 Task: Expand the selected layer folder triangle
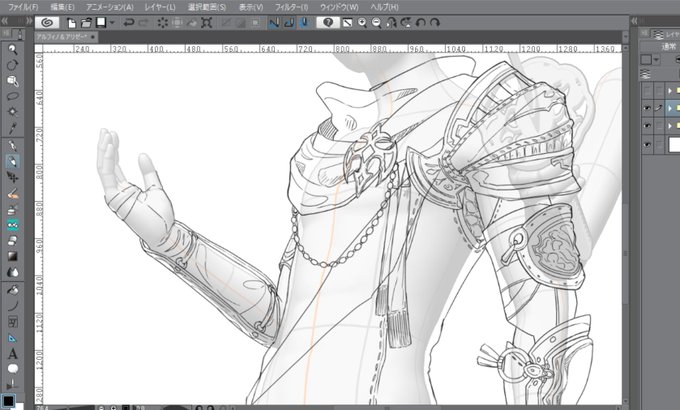point(670,108)
